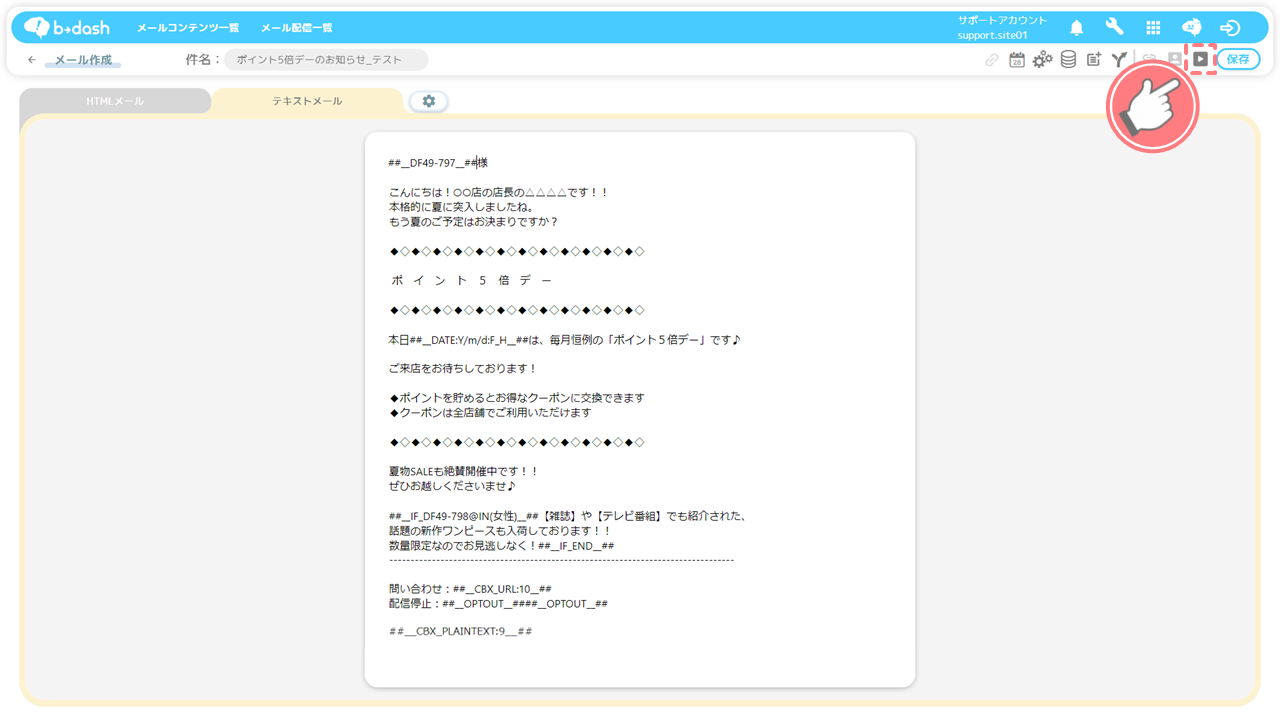The image size is (1280, 720).
Task: Click line ぜひお越しくださいませ♪
Action: click(x=452, y=486)
